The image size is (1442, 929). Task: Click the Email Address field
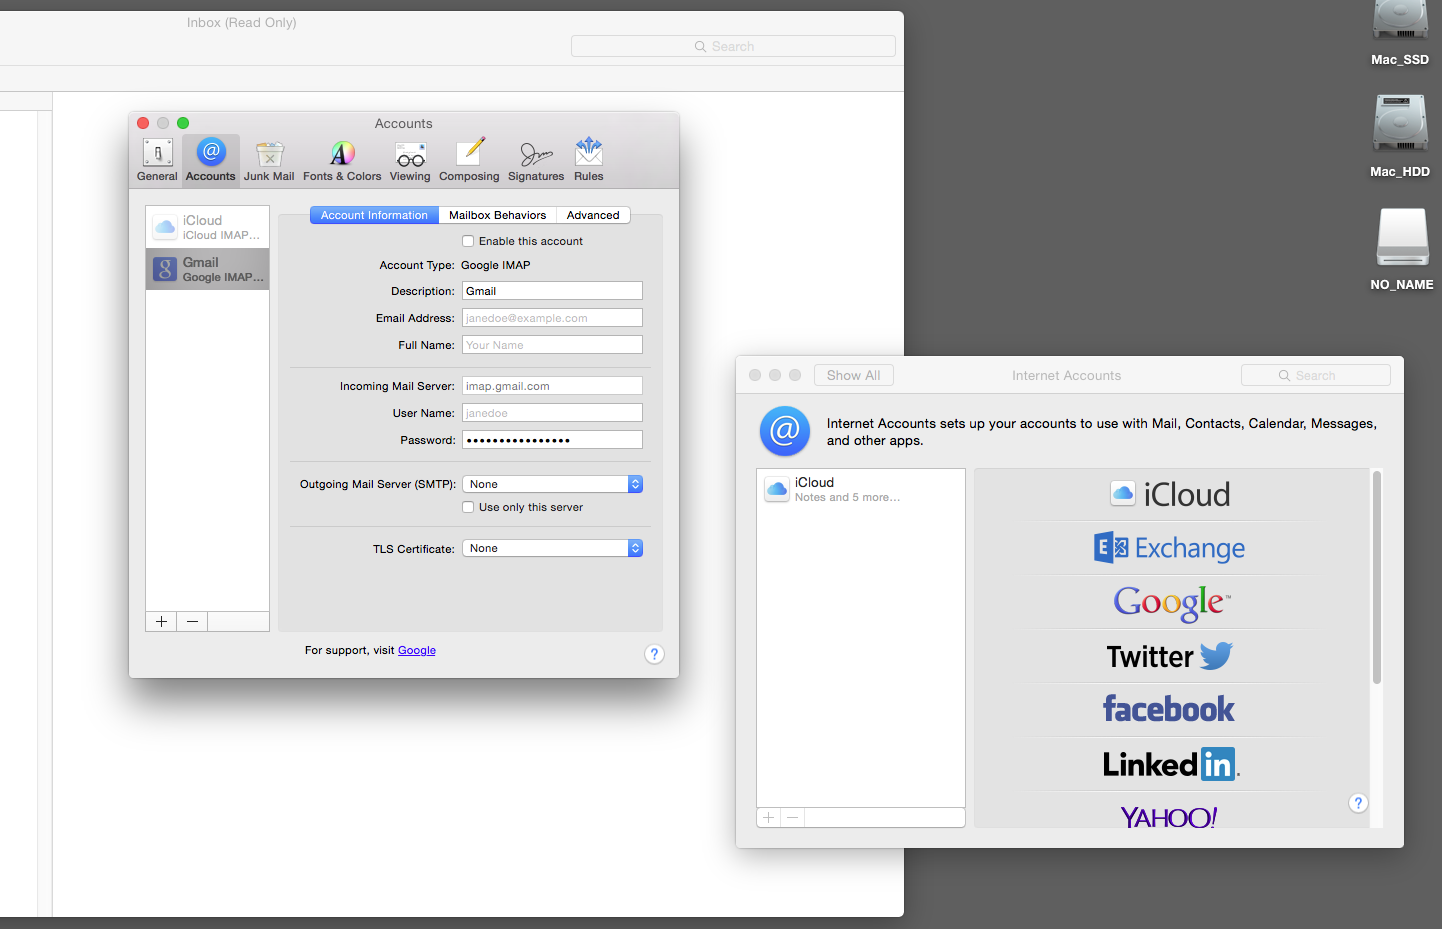pos(552,318)
